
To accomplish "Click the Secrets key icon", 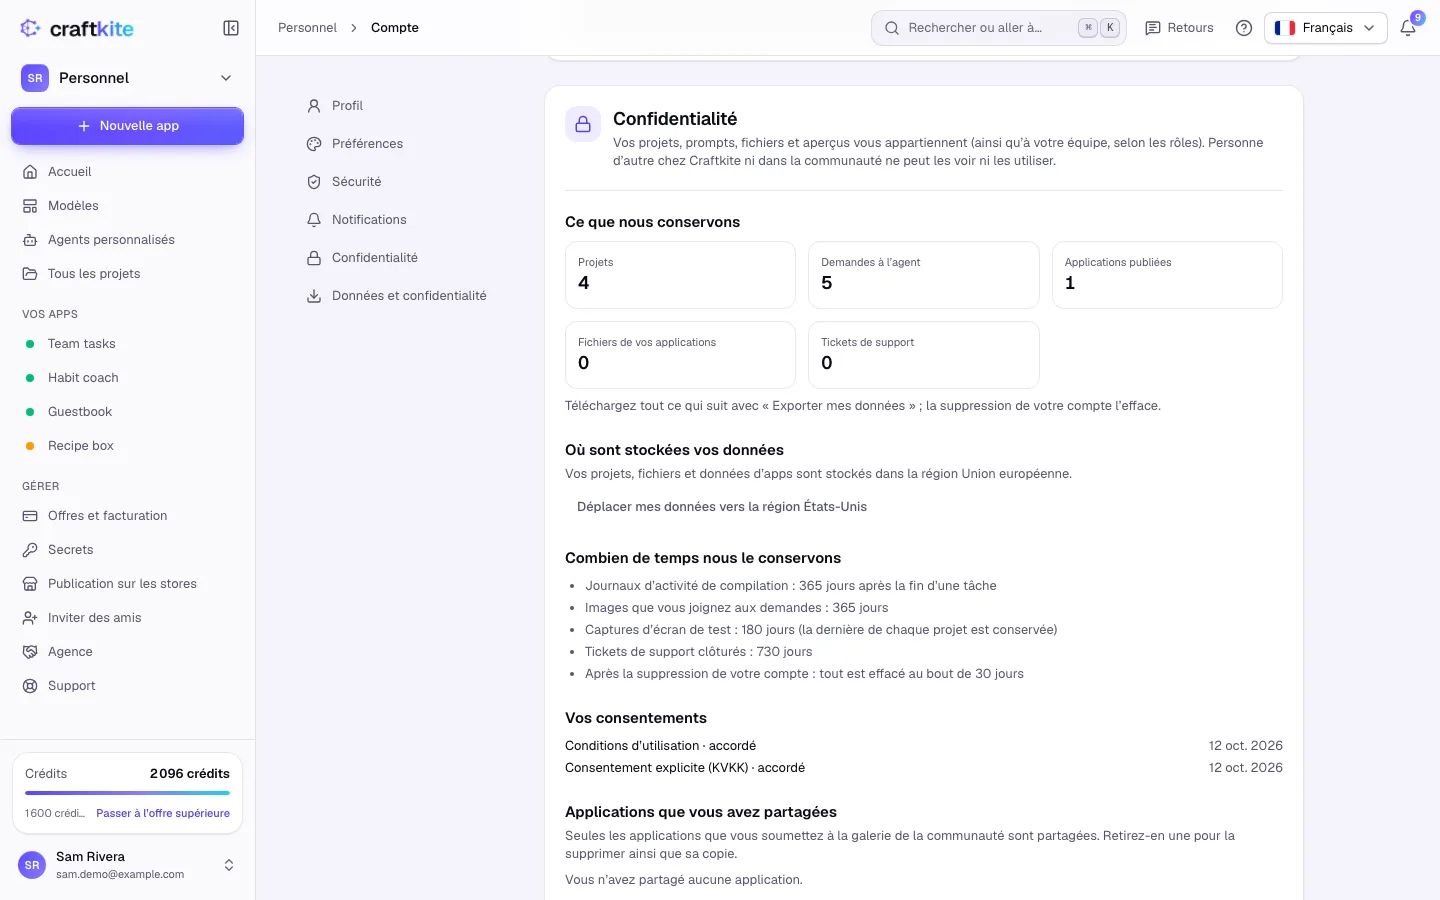I will 30,550.
